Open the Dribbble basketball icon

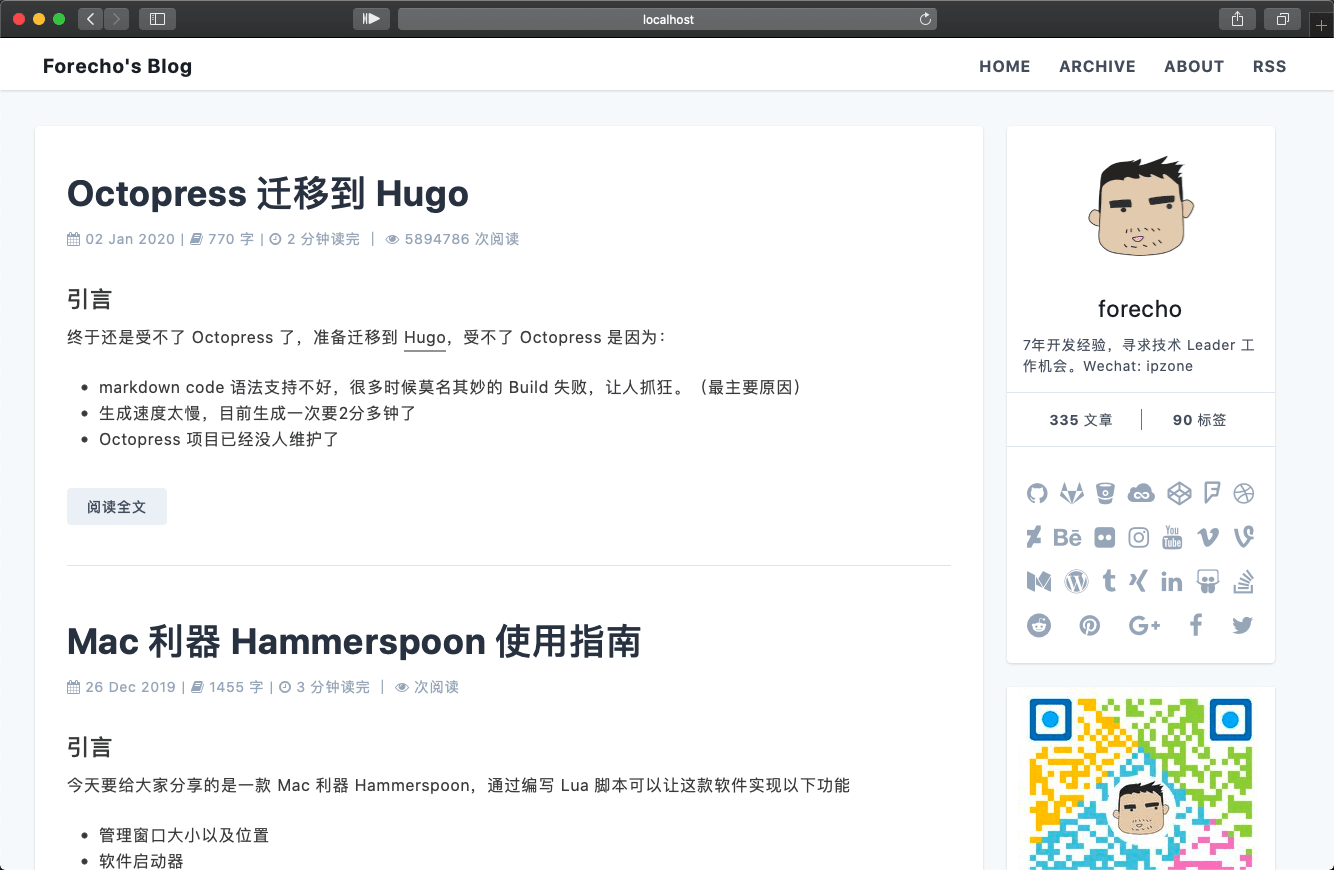click(1244, 493)
